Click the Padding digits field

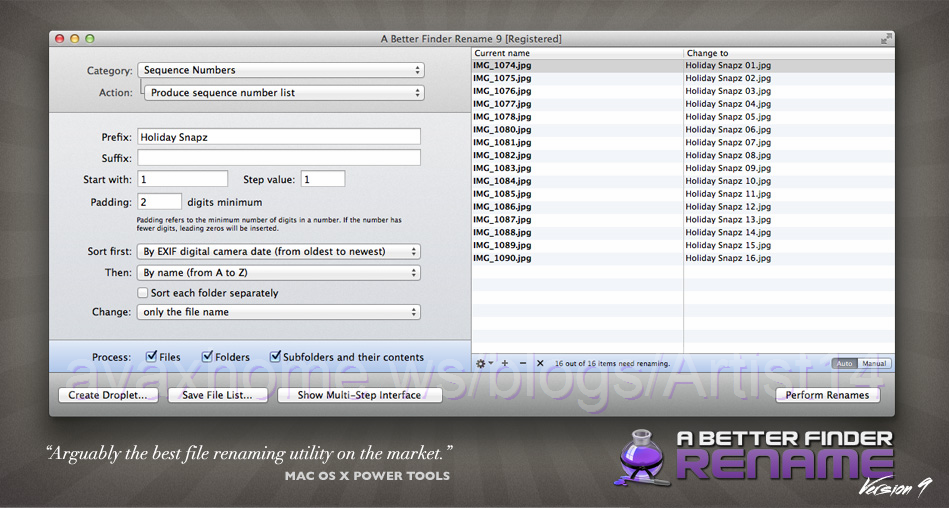[160, 202]
